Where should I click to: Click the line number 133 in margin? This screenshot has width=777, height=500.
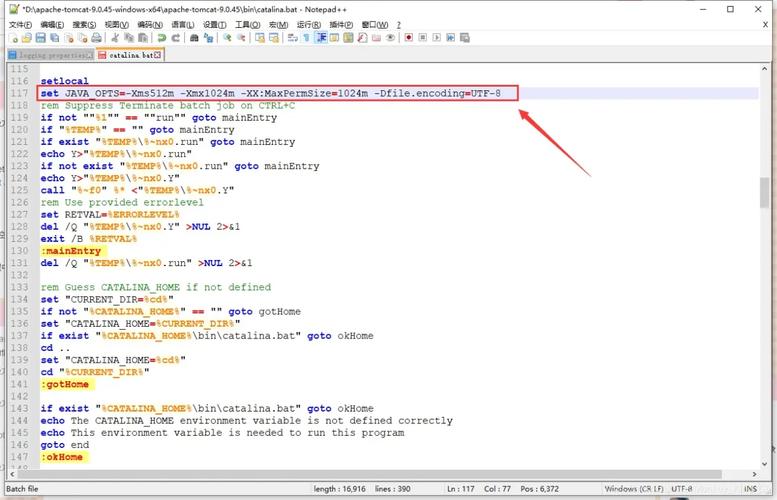click(20, 287)
